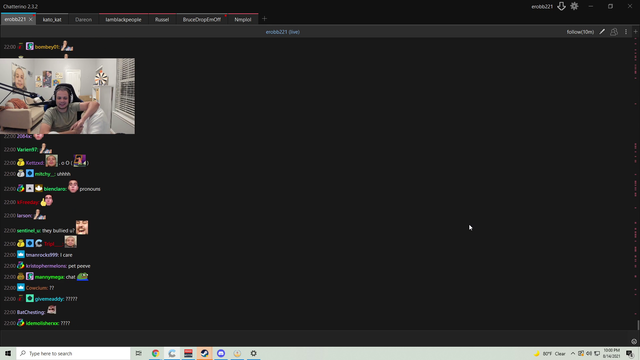The height and width of the screenshot is (360, 640).
Task: Open Google Chrome from the taskbar
Action: pyautogui.click(x=156, y=353)
